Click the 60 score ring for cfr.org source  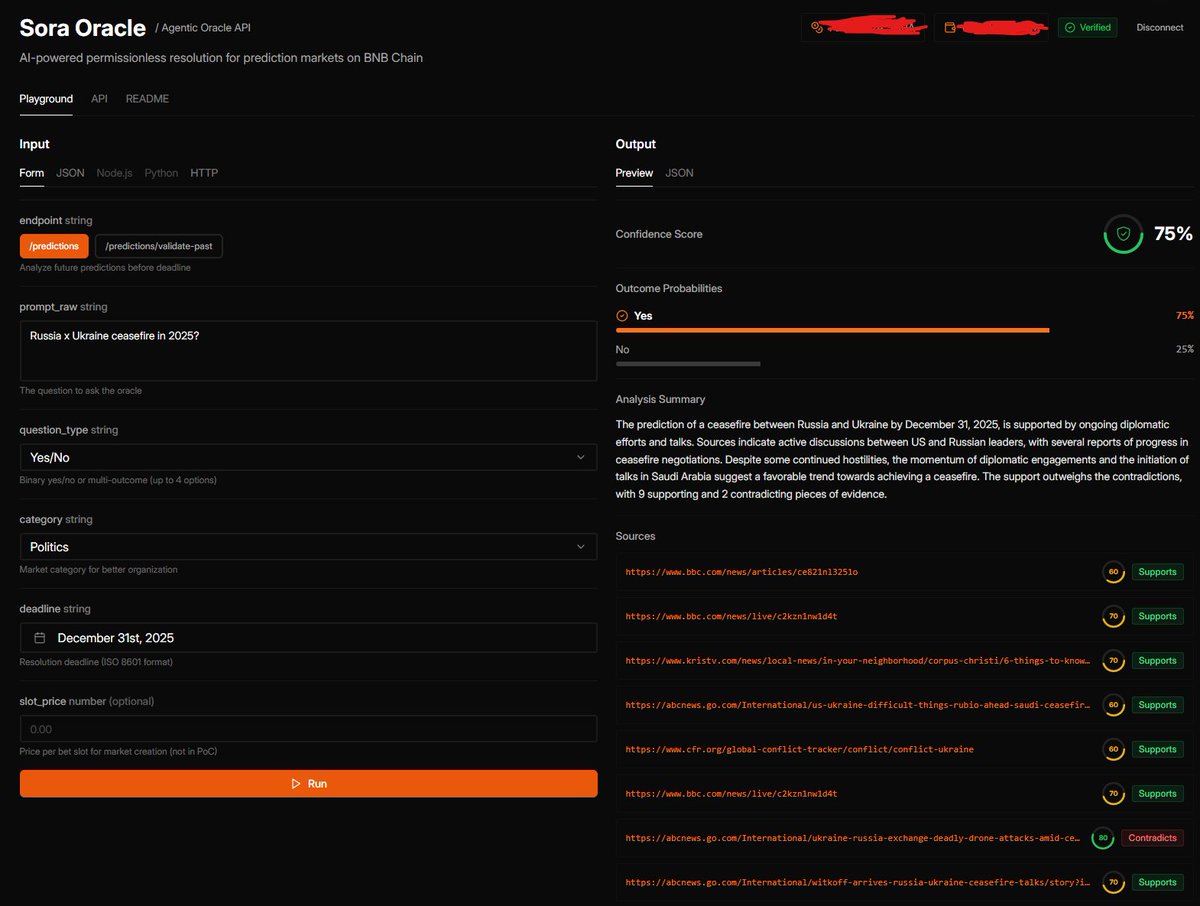(1113, 749)
